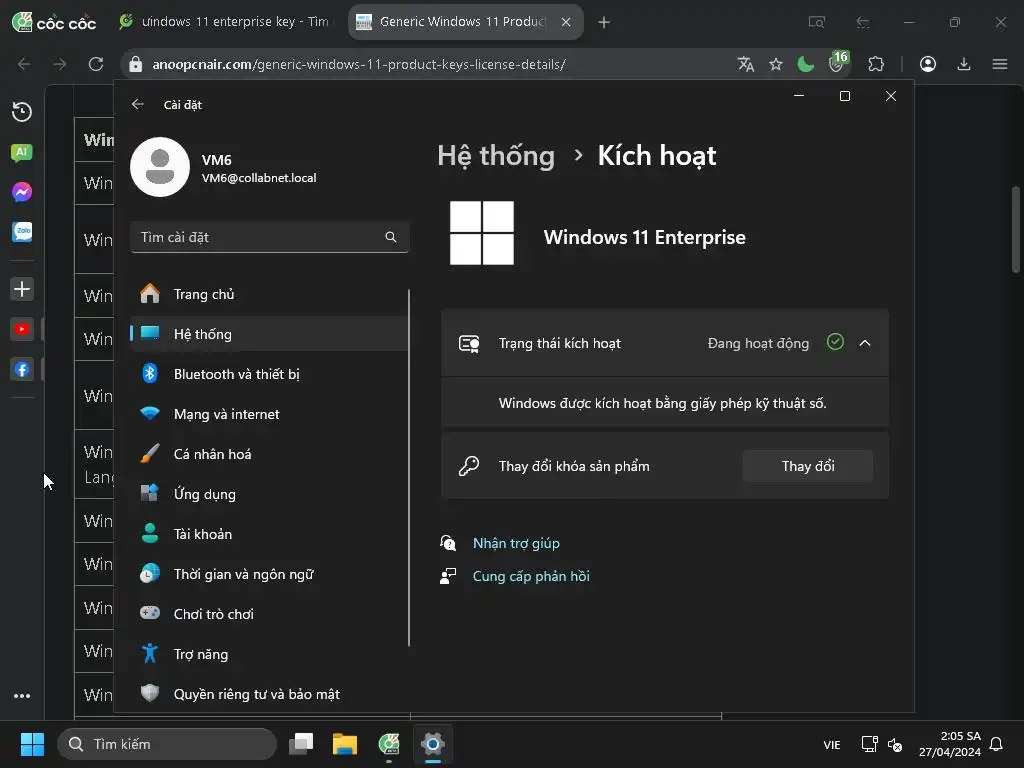Screen dimensions: 1024x768
Task: Click the Tìm cài đặt search box
Action: [269, 237]
